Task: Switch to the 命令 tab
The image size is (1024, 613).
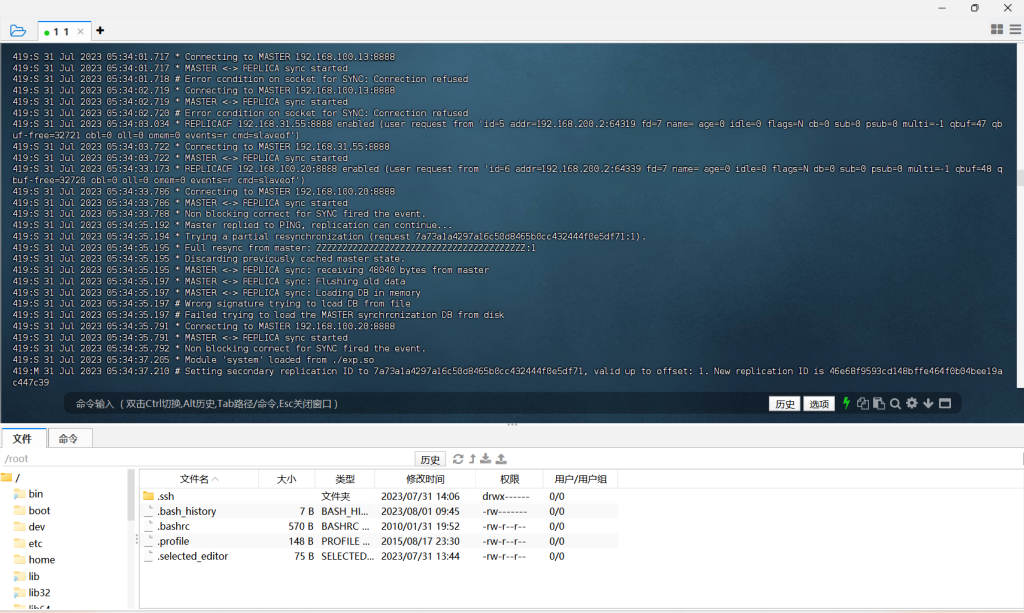Action: tap(68, 438)
